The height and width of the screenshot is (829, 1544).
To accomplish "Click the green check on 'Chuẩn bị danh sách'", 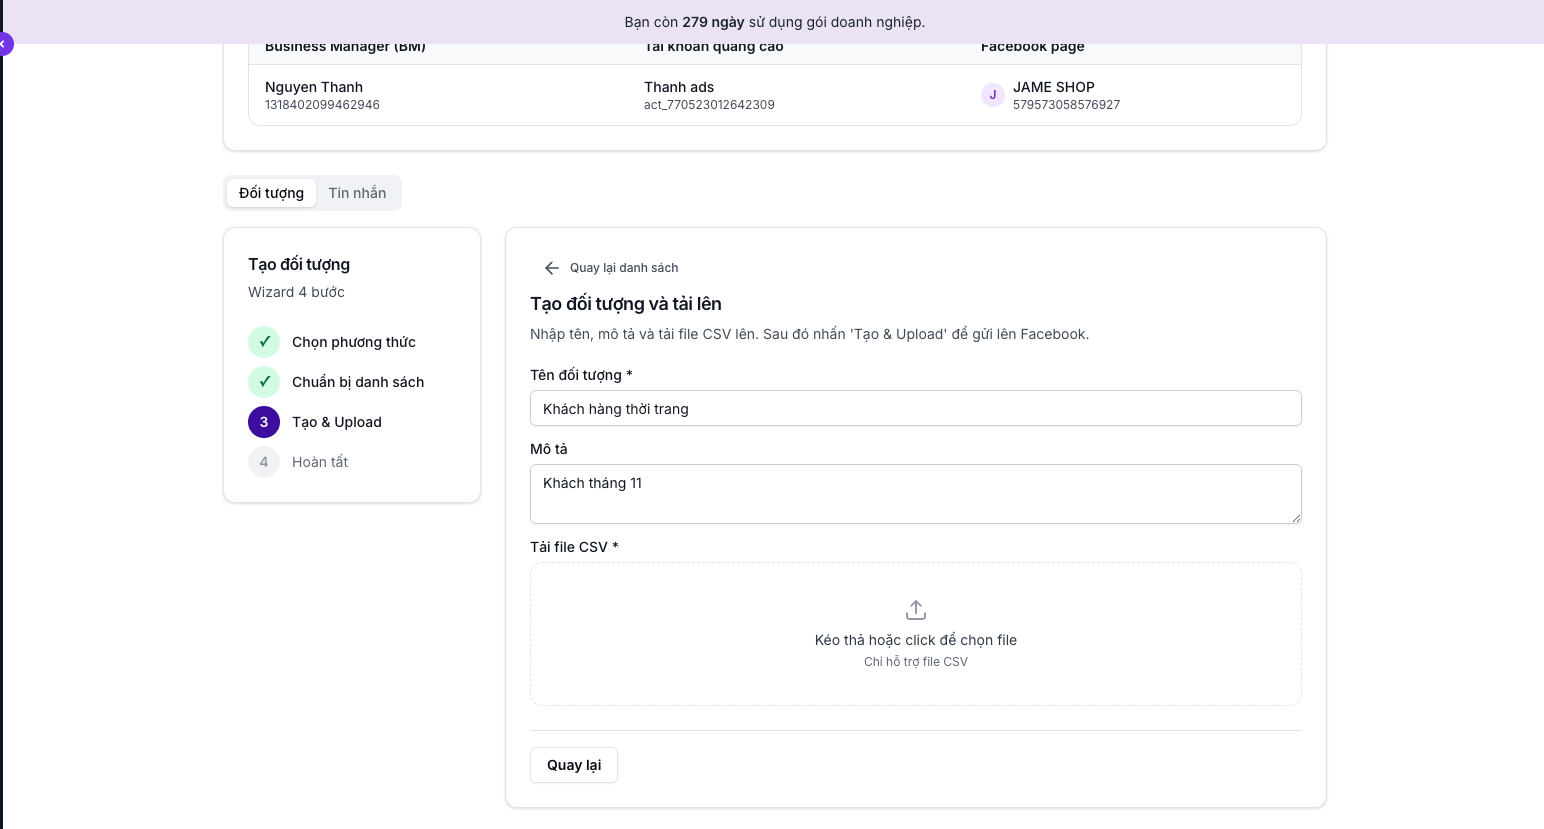I will point(263,381).
